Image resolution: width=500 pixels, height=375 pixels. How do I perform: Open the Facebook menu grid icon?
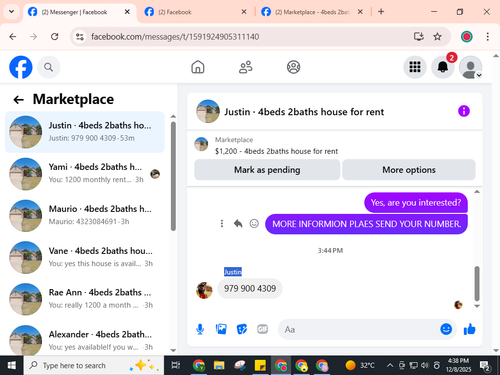415,67
